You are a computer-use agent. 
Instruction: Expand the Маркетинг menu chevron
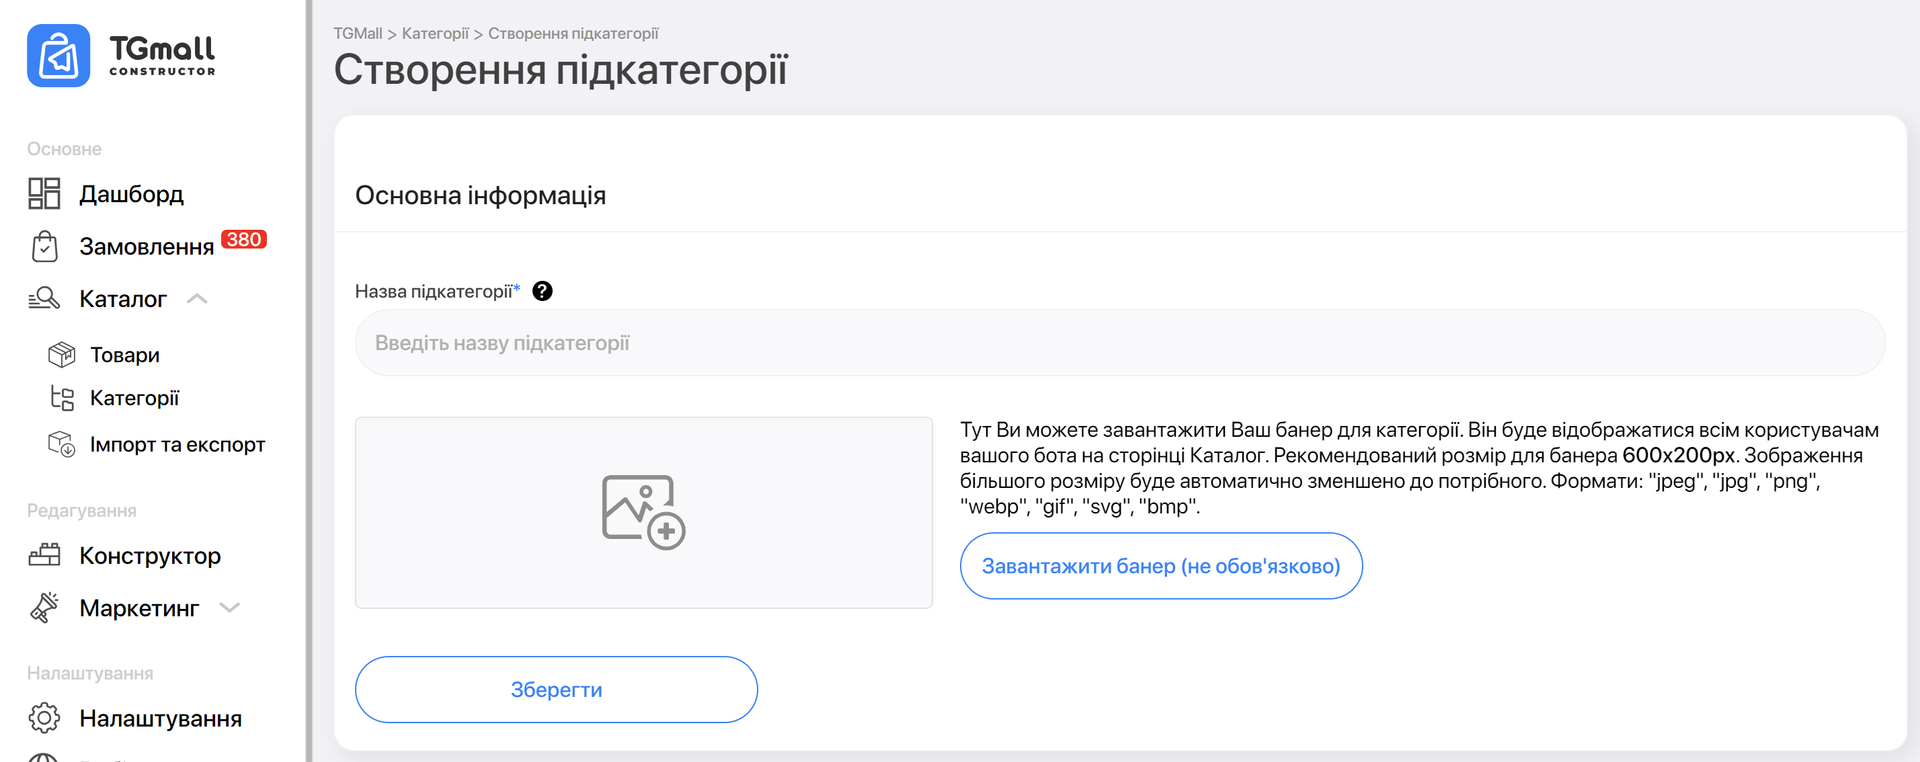pos(230,608)
